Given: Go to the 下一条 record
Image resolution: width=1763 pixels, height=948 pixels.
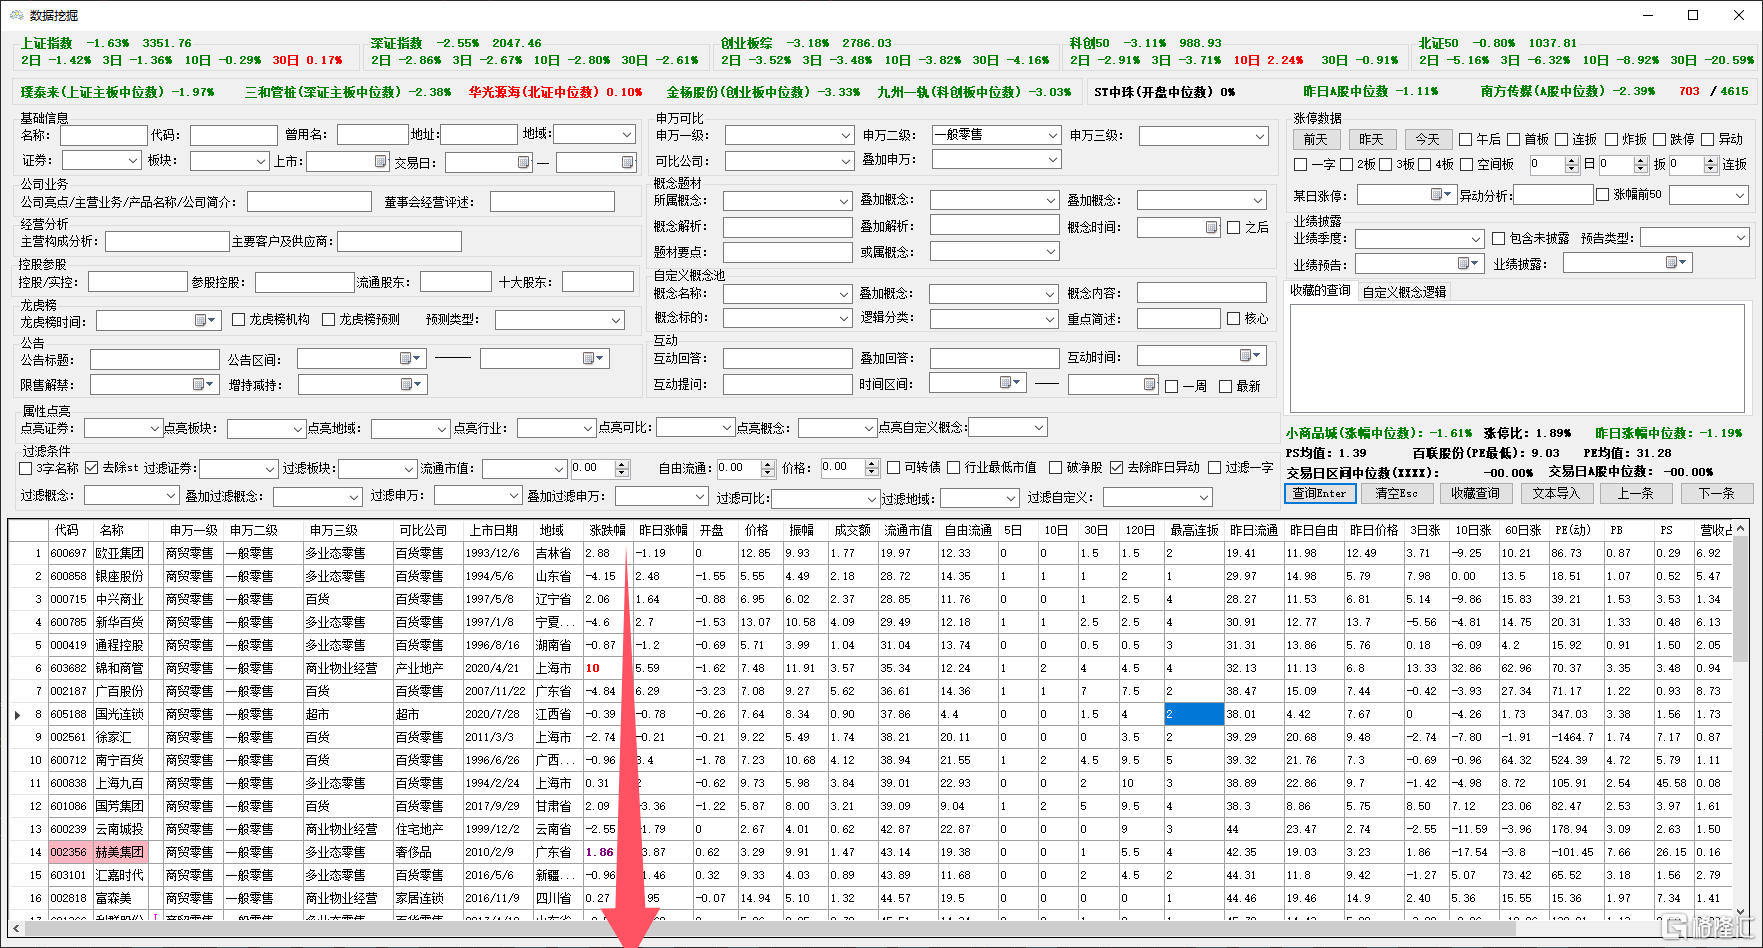Looking at the screenshot, I should click(1716, 493).
